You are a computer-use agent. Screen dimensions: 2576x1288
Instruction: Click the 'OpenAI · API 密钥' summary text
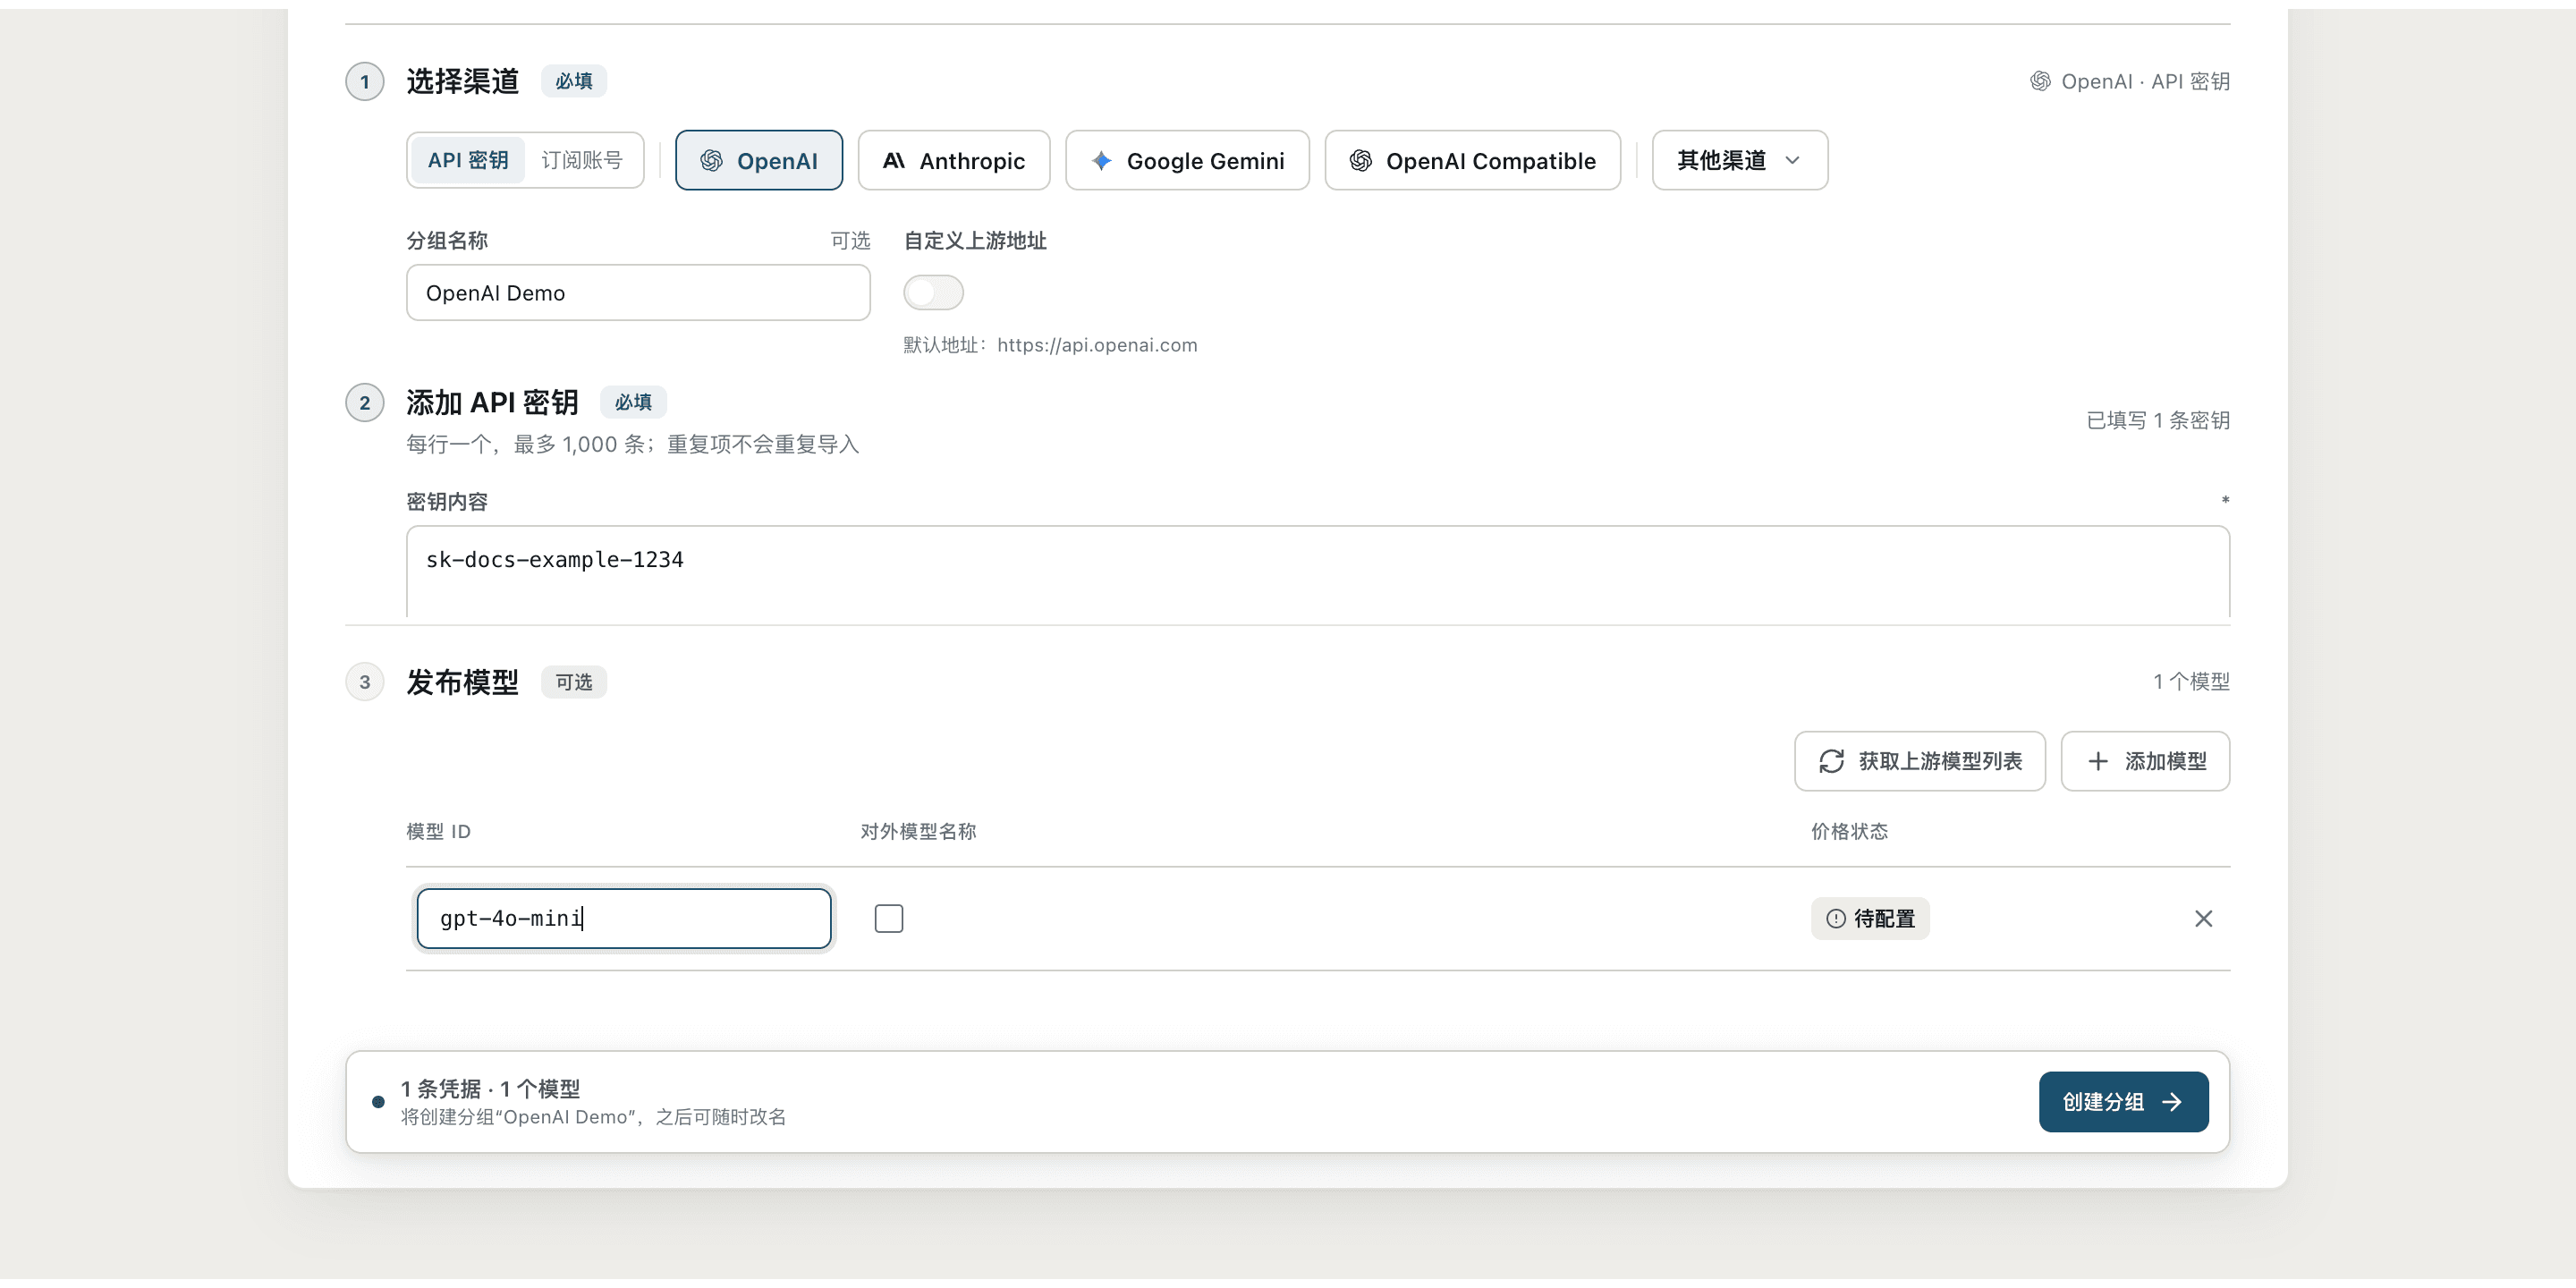point(2145,81)
